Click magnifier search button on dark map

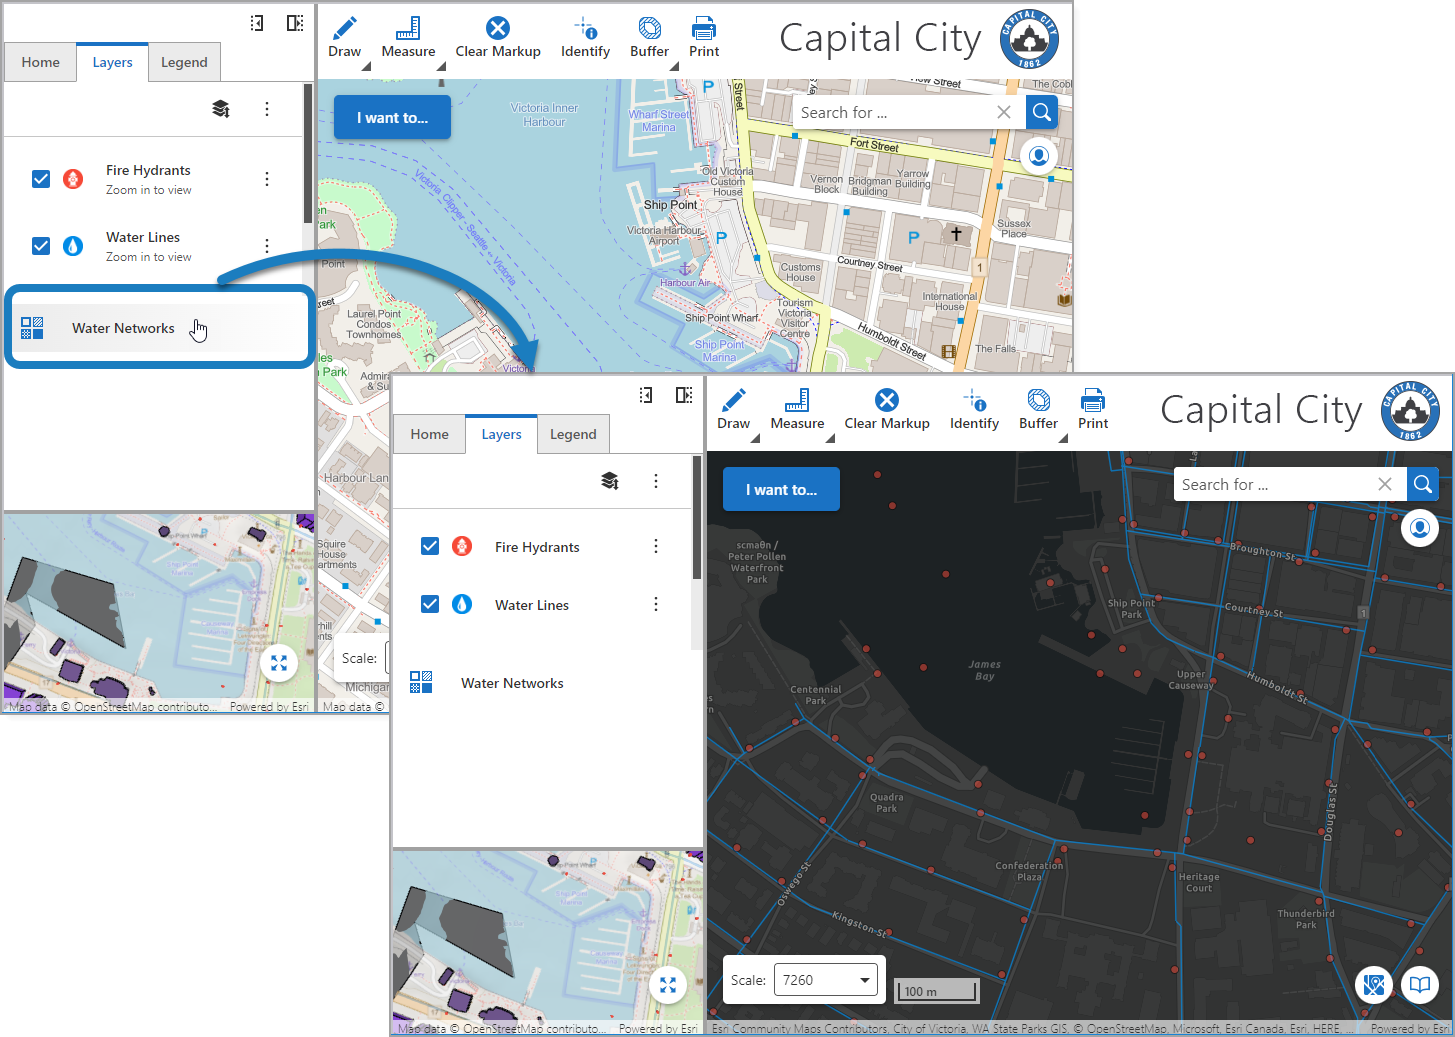1423,485
